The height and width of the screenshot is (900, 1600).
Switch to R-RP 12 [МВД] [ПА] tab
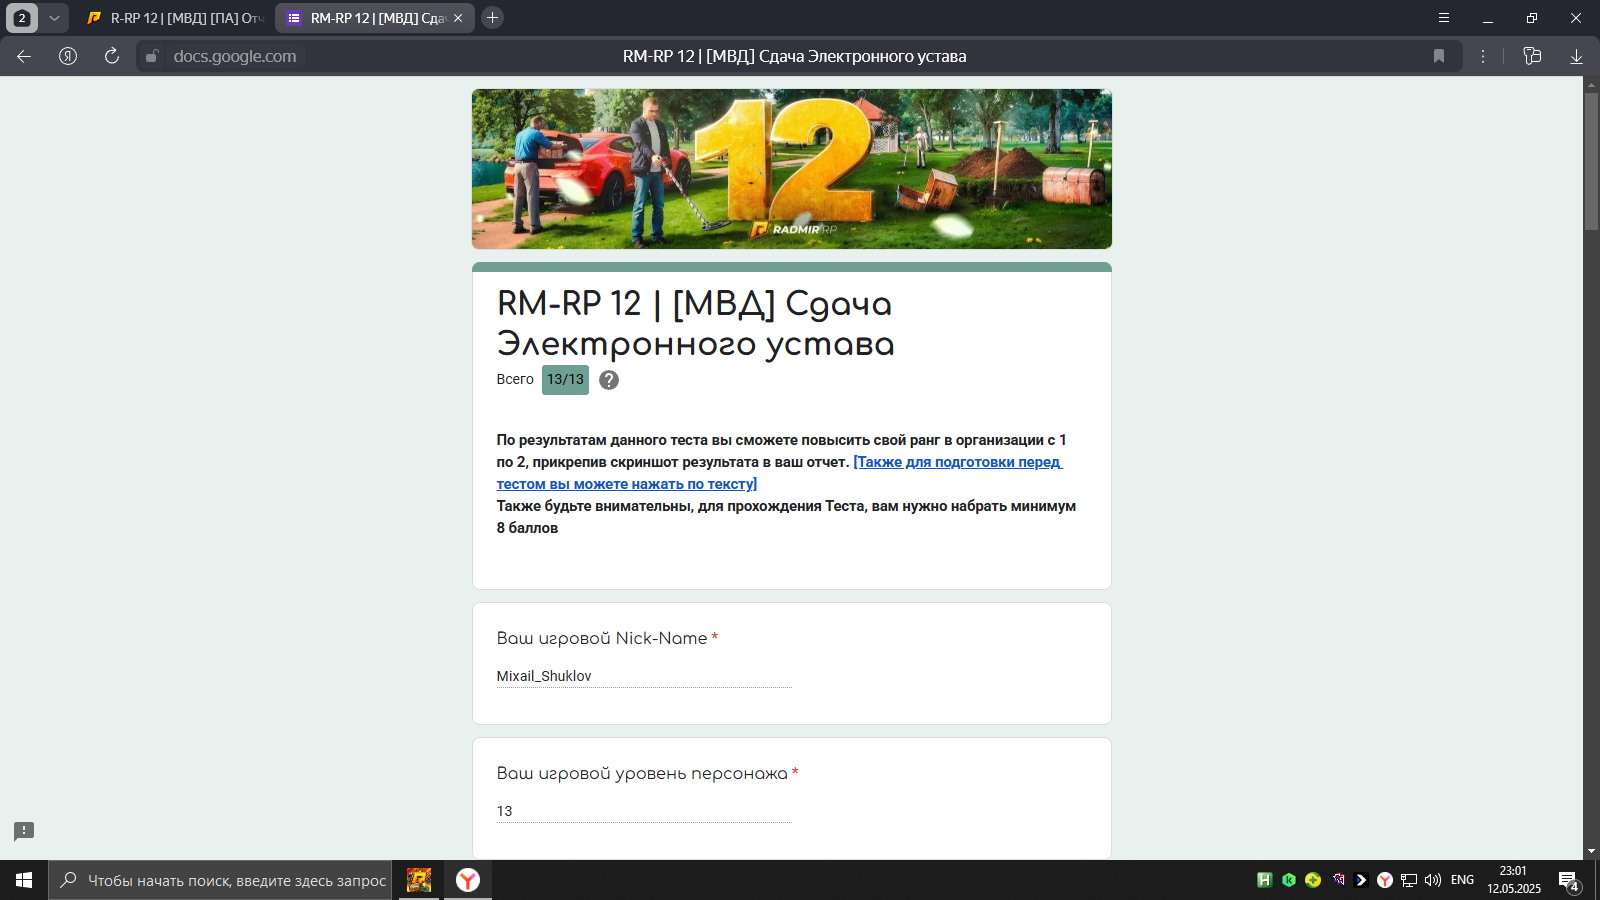(175, 18)
